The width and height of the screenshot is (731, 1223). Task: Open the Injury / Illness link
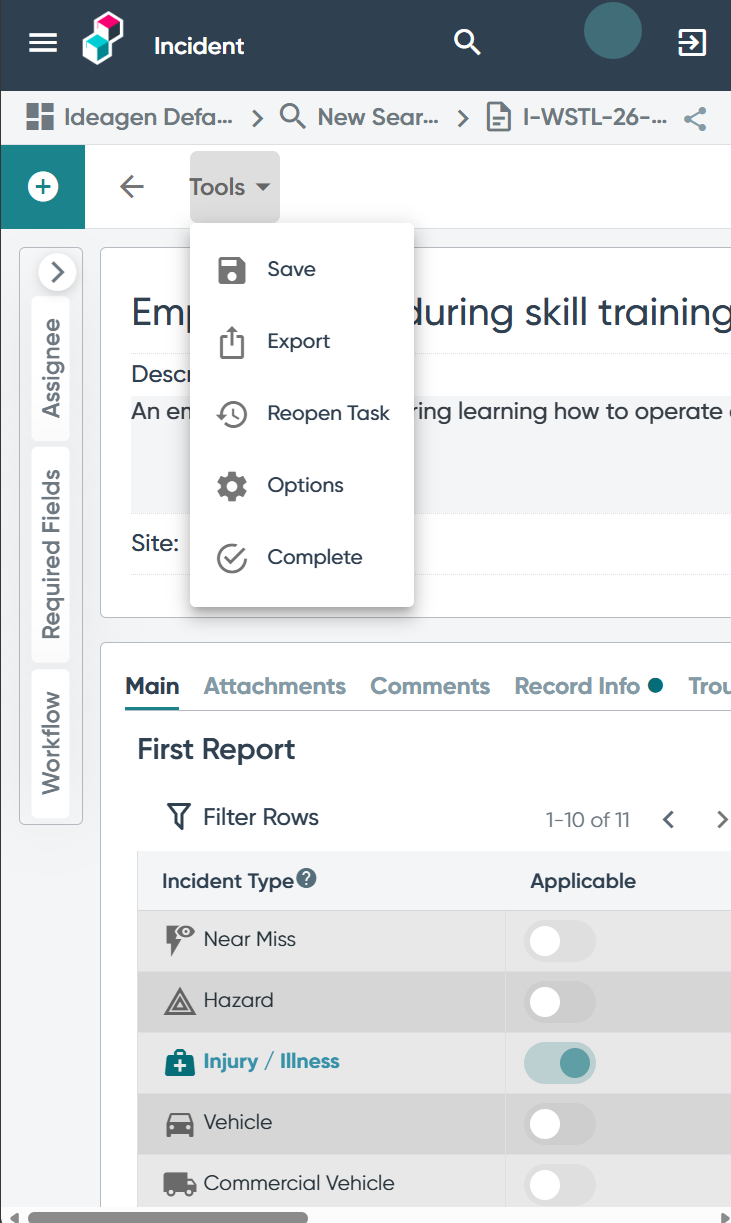[x=271, y=1062]
